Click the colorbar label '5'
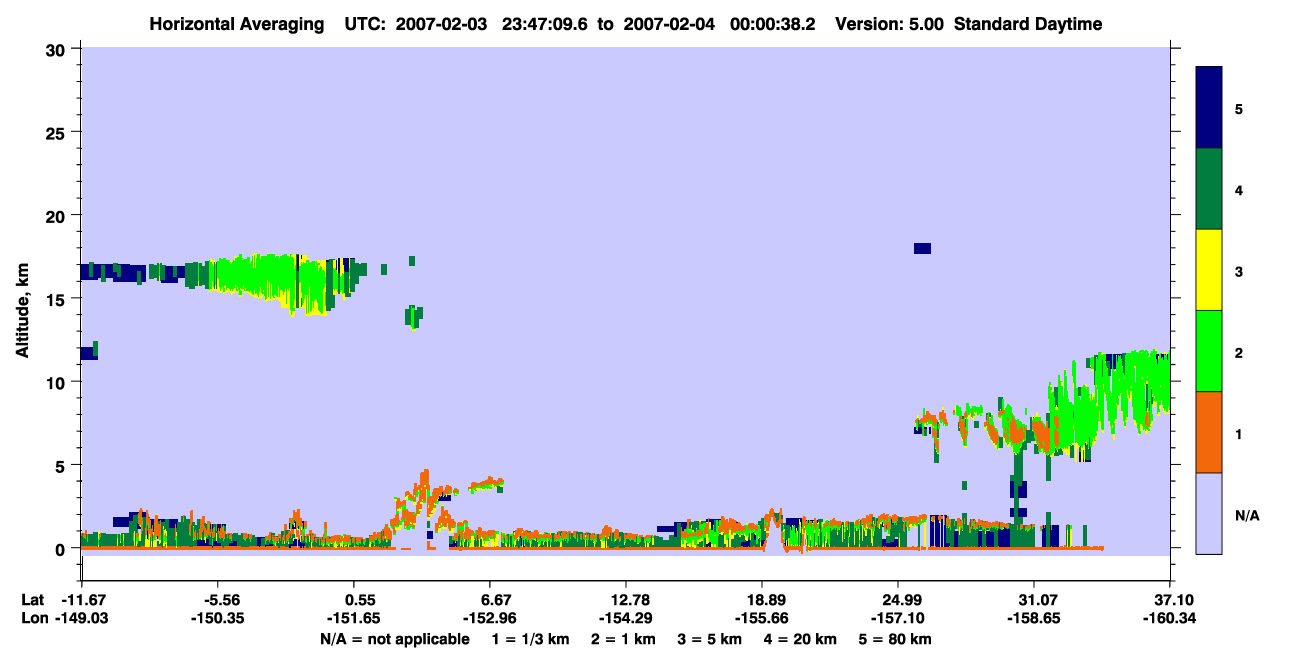The image size is (1300, 667). [x=1239, y=108]
